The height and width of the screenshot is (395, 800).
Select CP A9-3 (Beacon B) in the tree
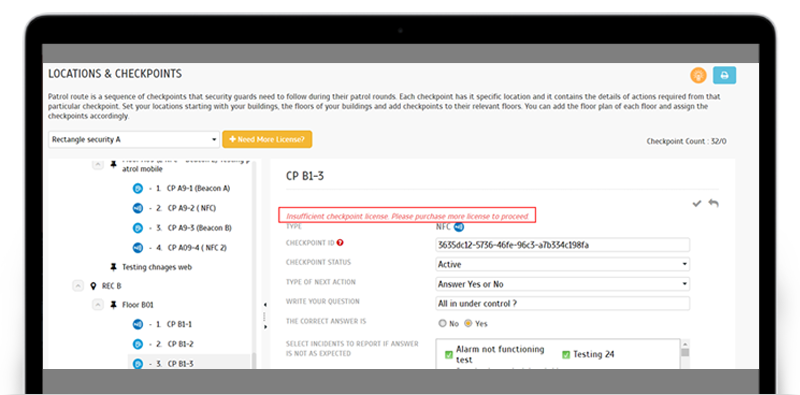click(x=199, y=228)
